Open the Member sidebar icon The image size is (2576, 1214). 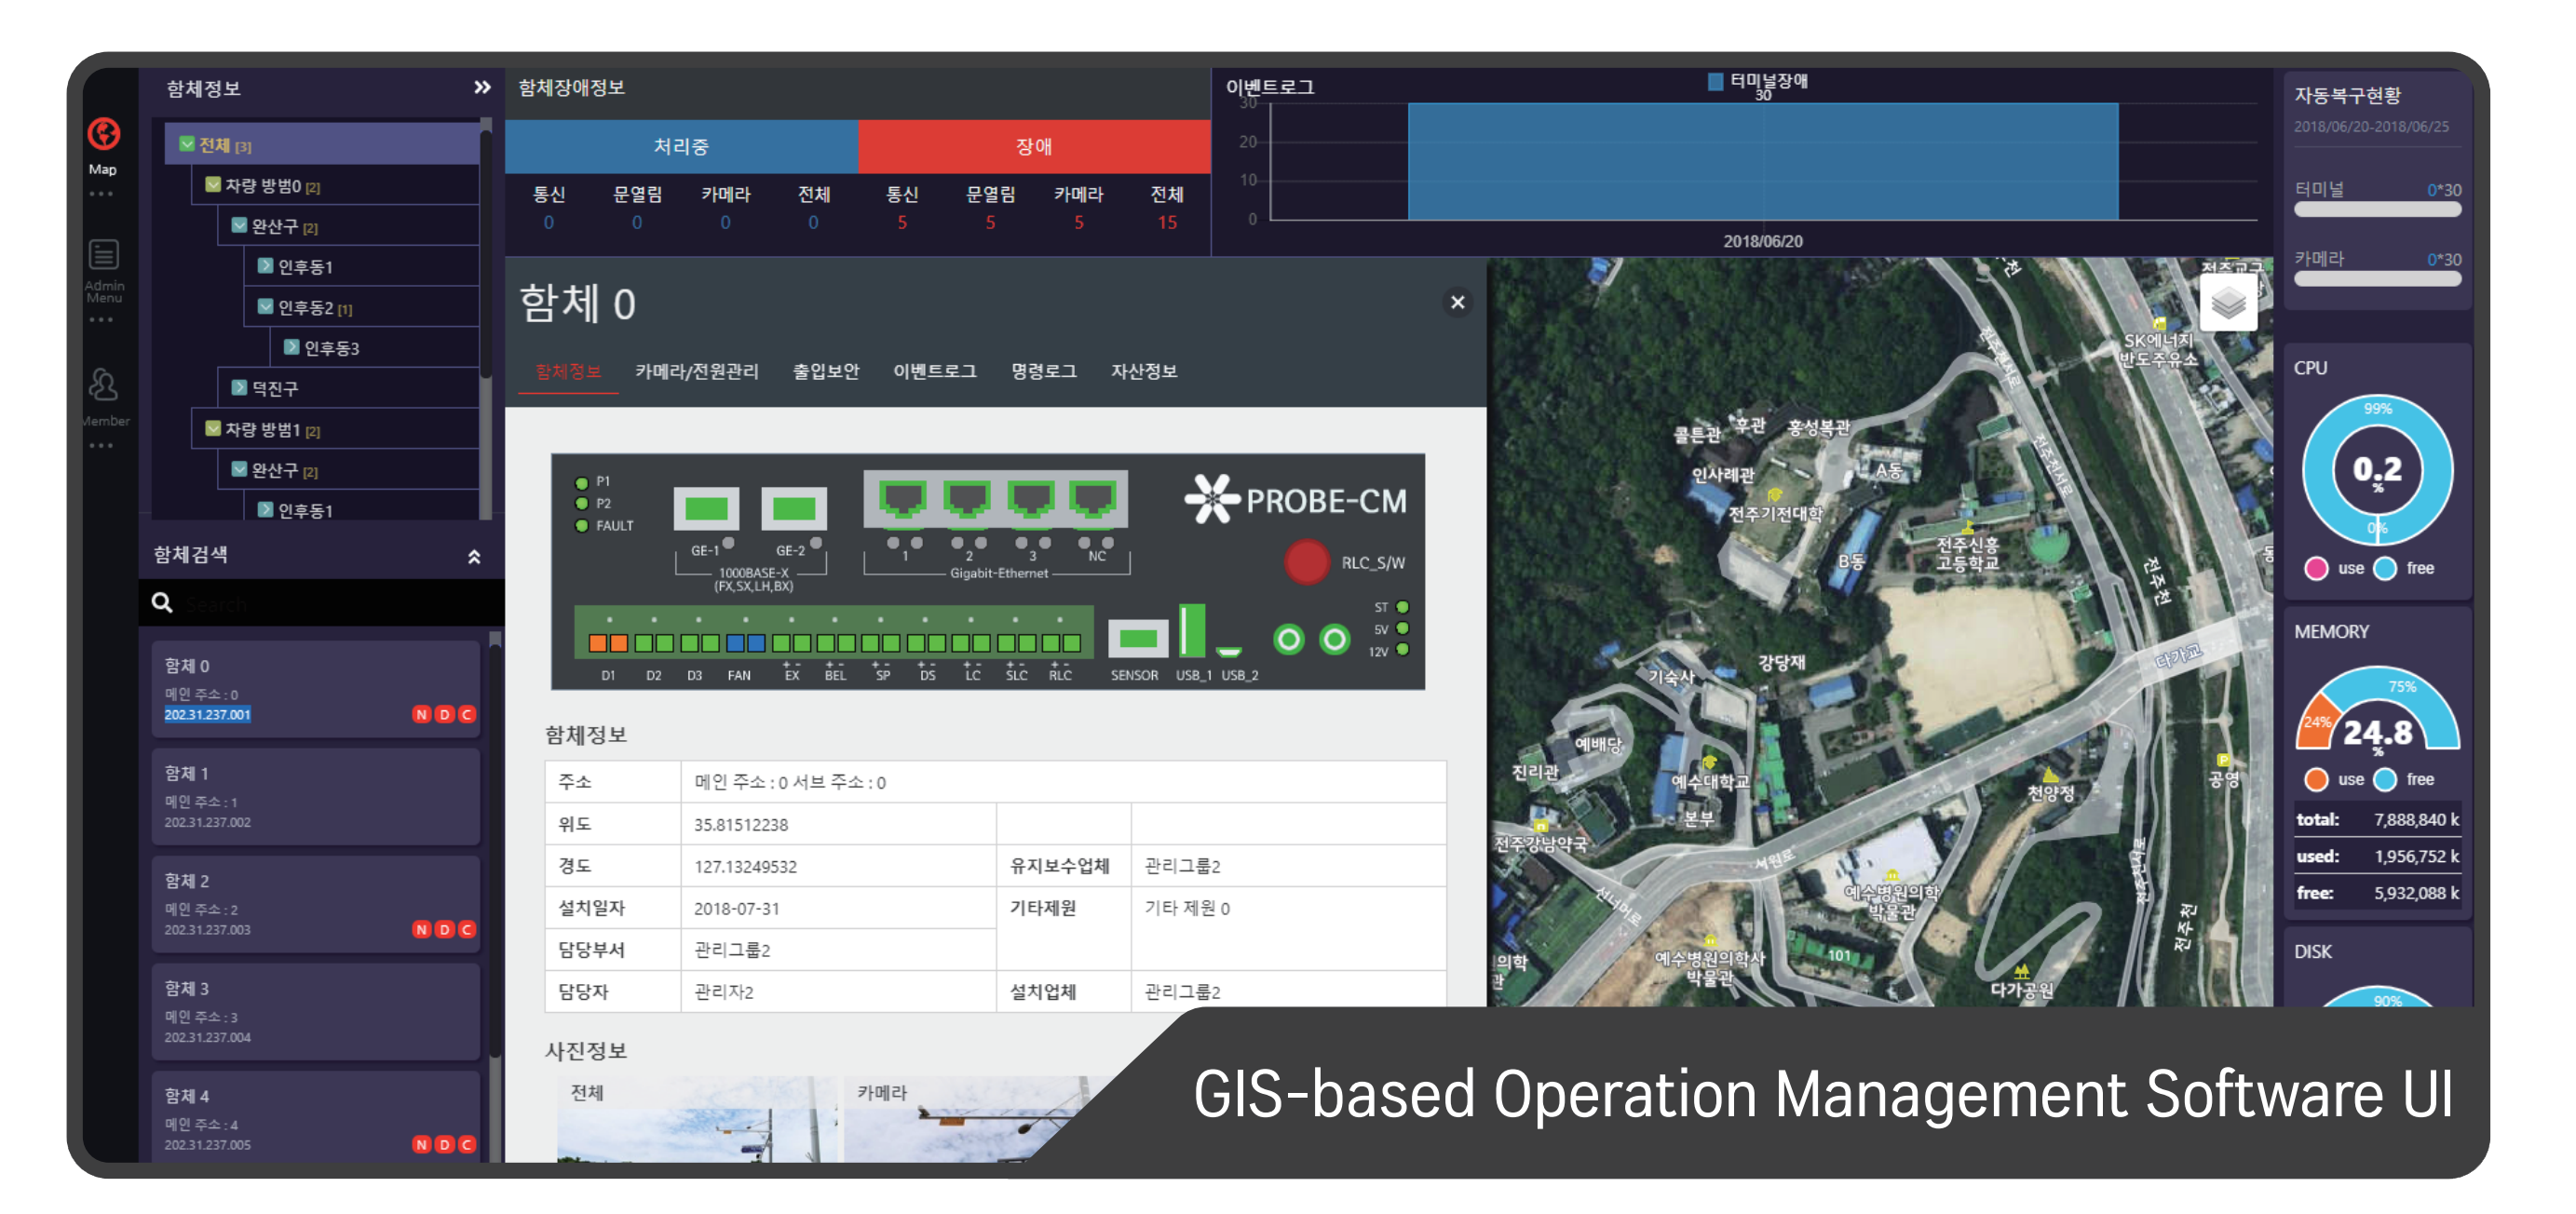[x=103, y=386]
